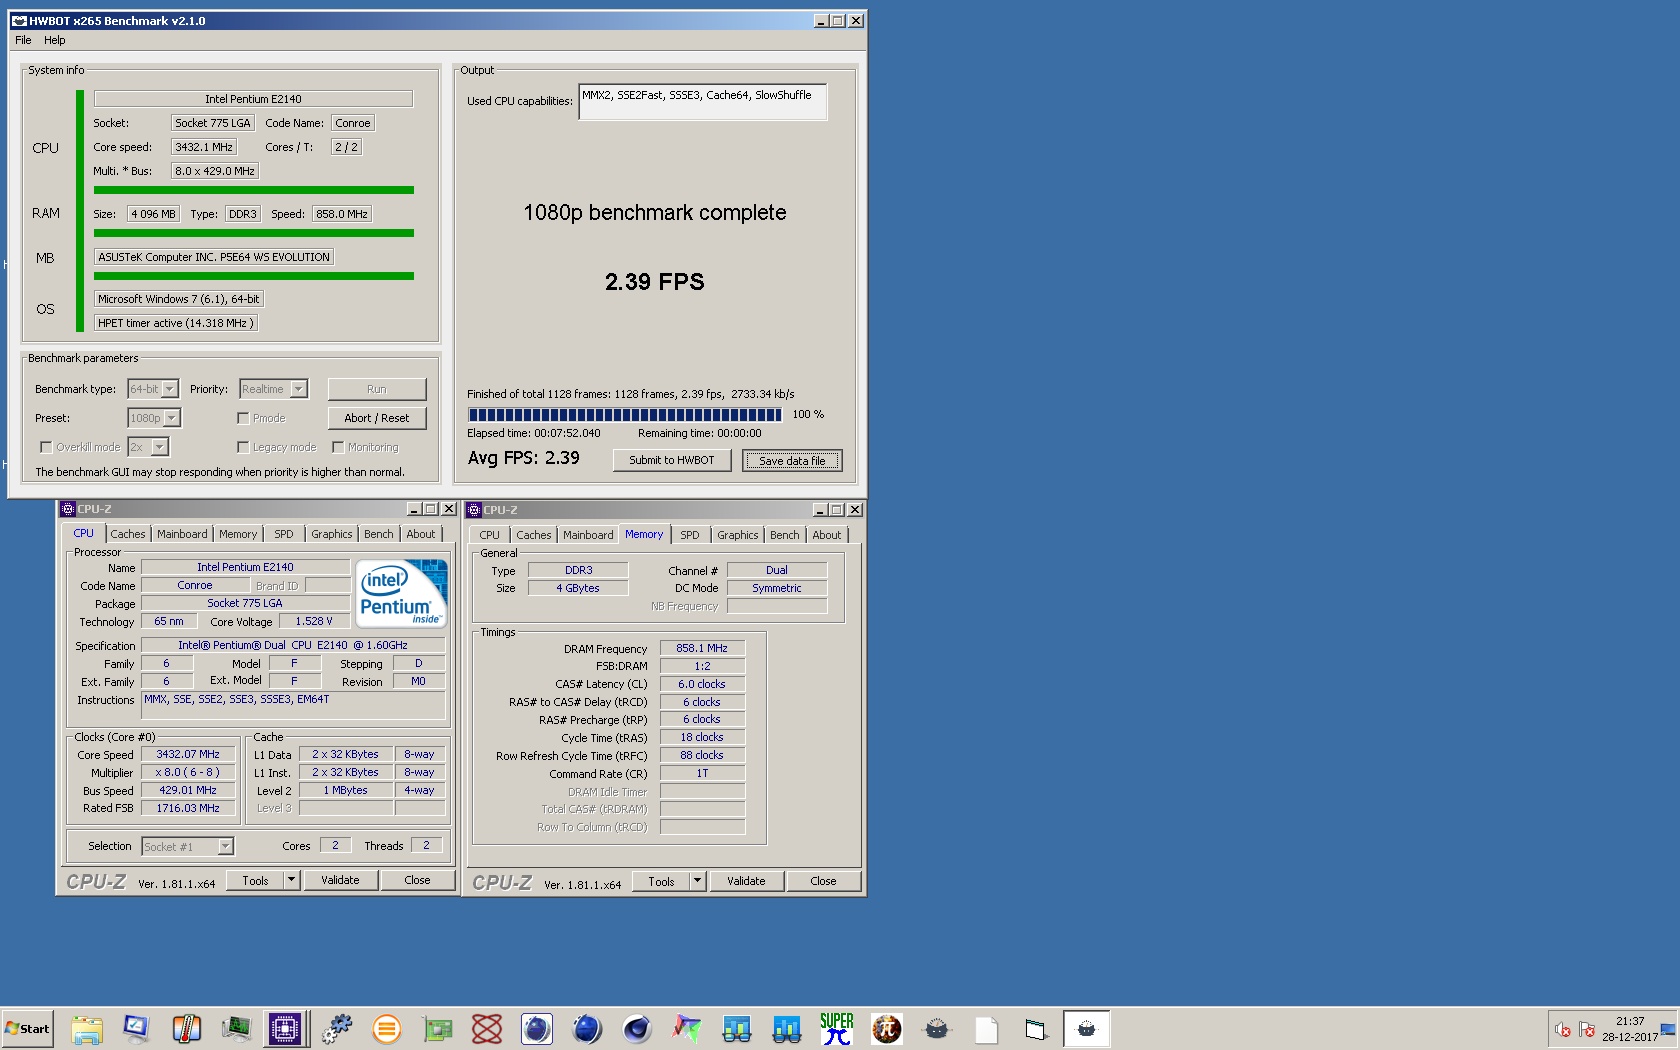Open the Help menu

click(x=55, y=40)
